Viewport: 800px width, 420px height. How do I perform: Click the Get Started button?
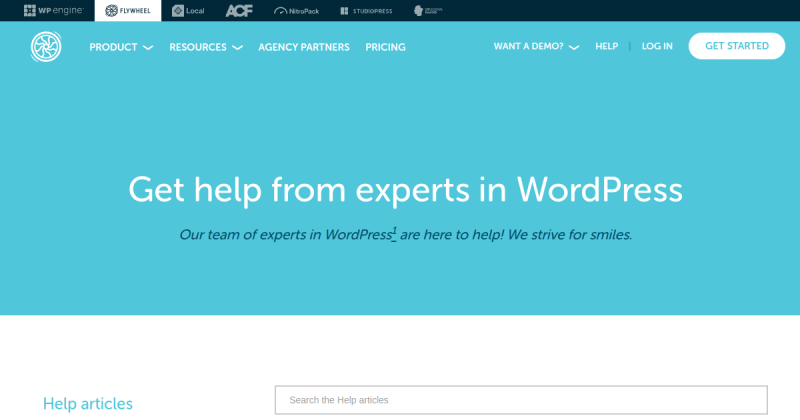[x=736, y=46]
